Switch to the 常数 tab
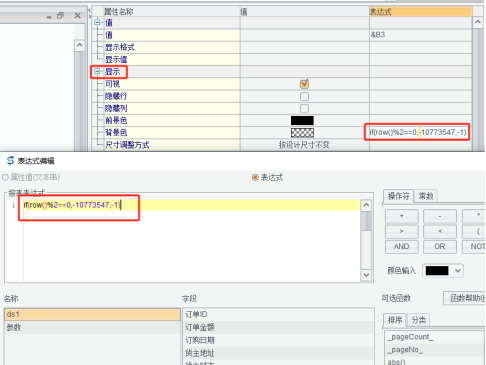Image resolution: width=486 pixels, height=365 pixels. pyautogui.click(x=426, y=196)
